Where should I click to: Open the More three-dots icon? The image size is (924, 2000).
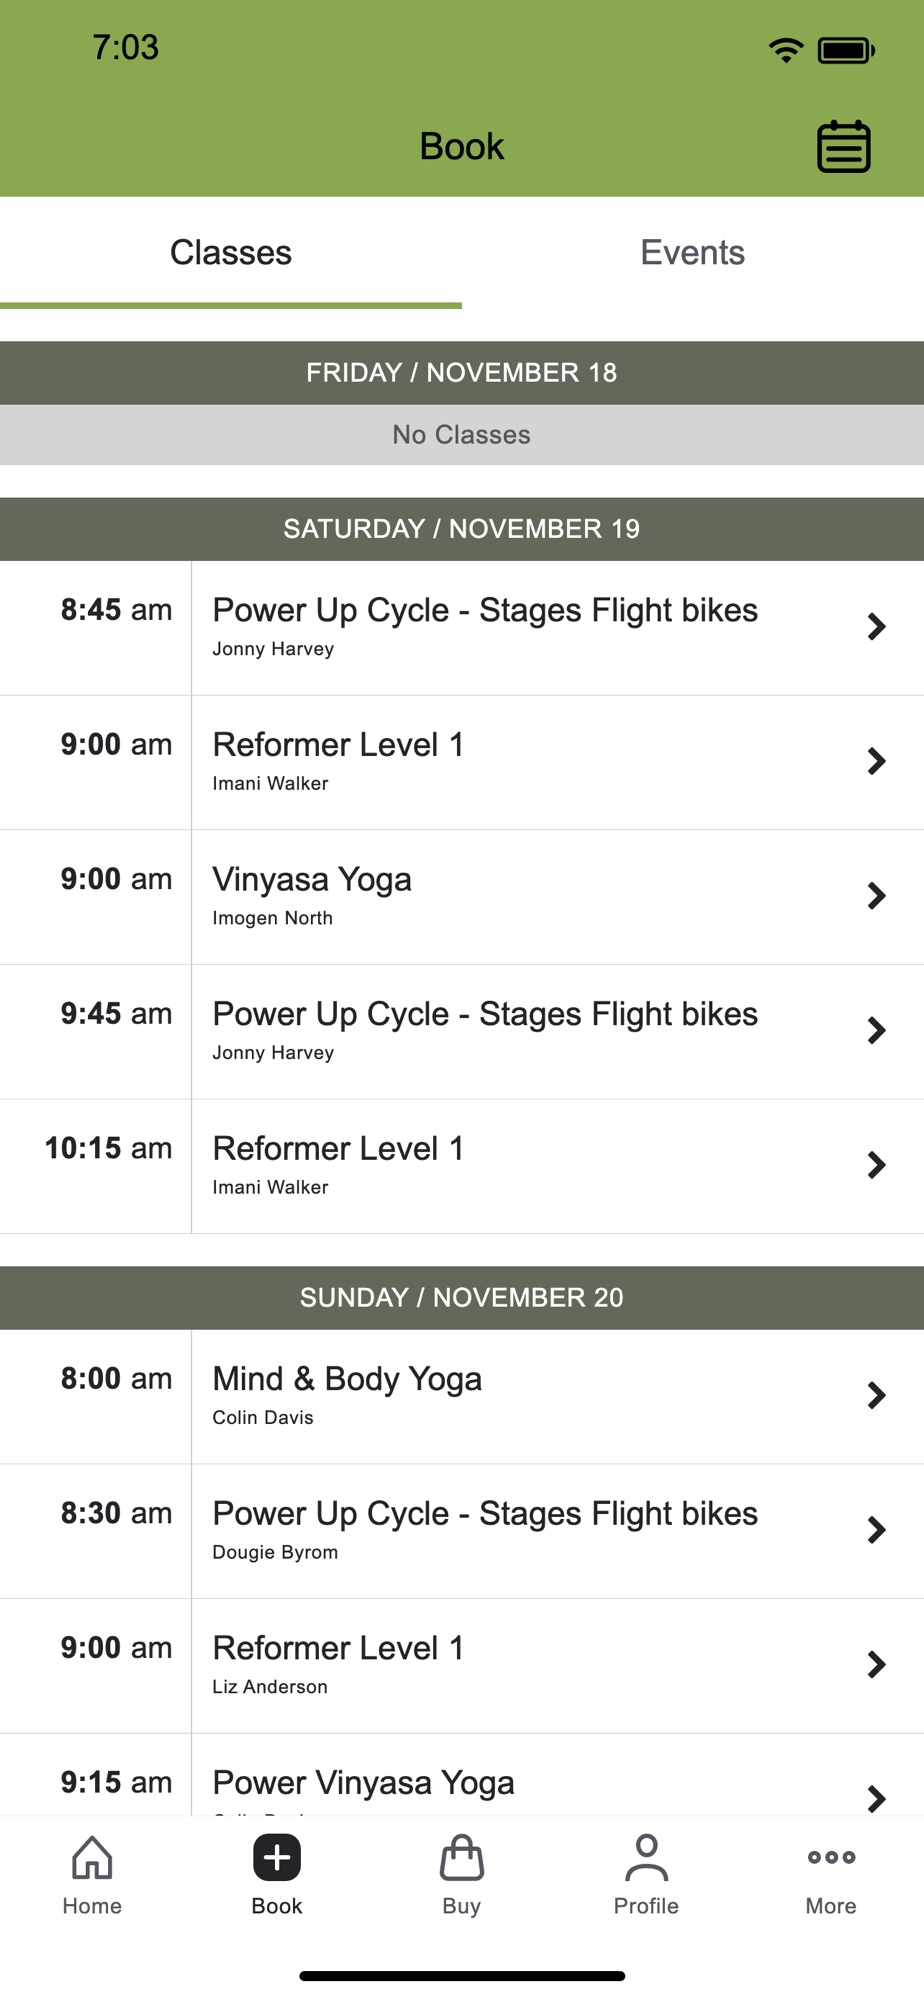(831, 1858)
